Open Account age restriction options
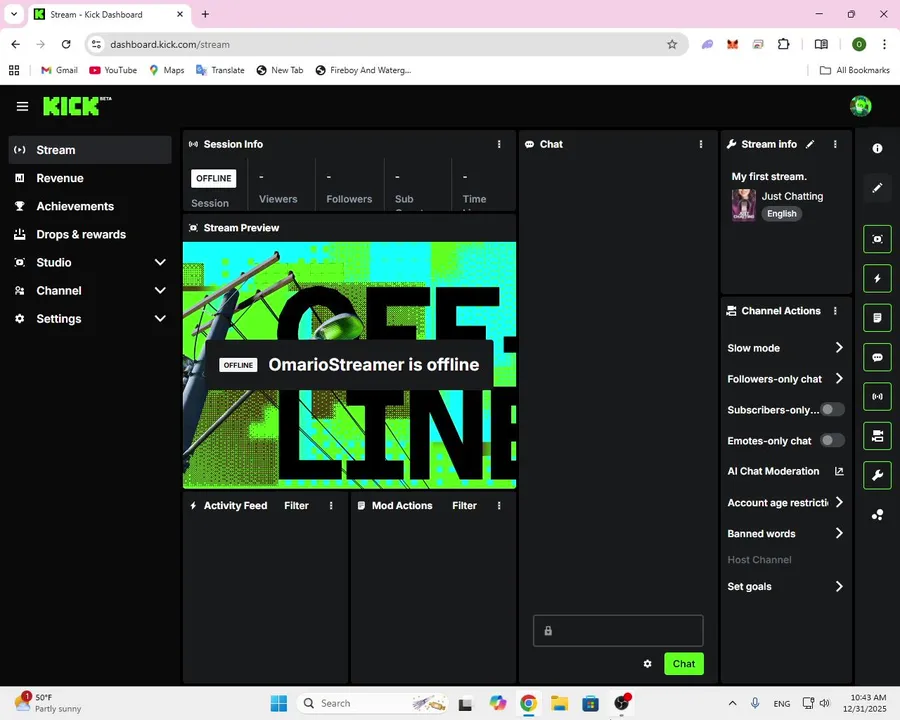 pyautogui.click(x=785, y=502)
